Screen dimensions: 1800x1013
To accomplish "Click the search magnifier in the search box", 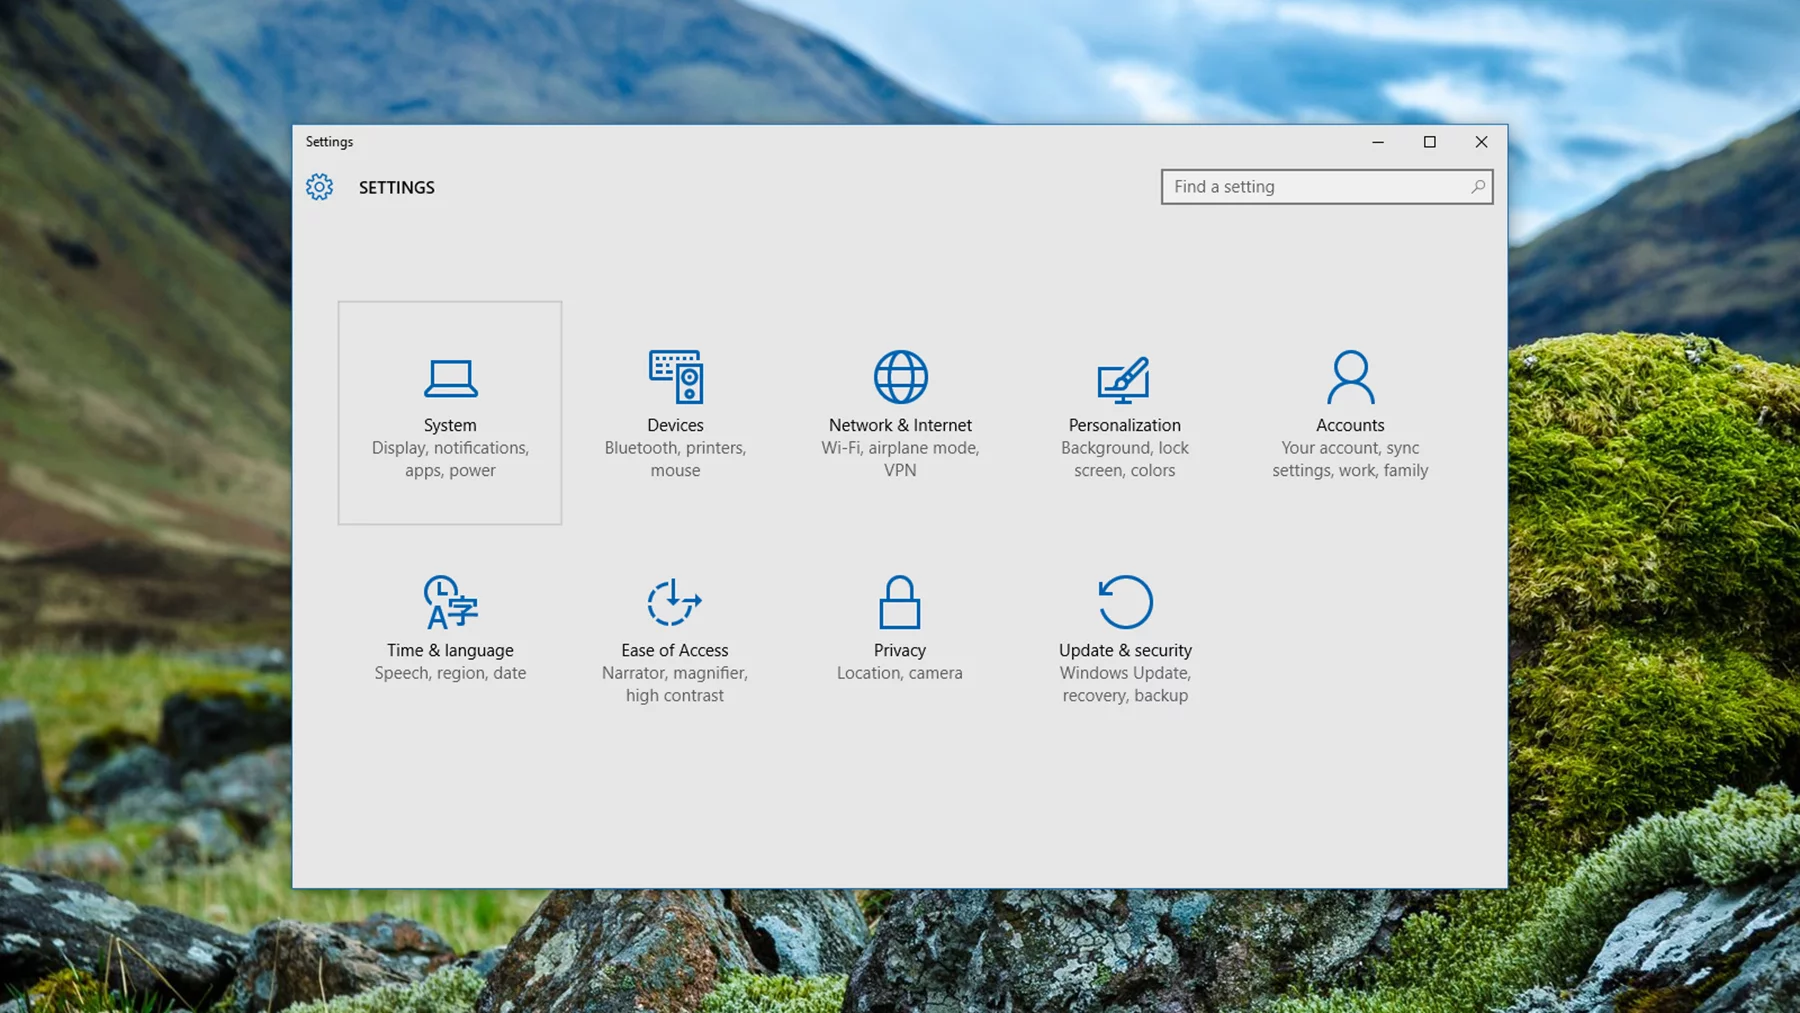I will 1478,187.
